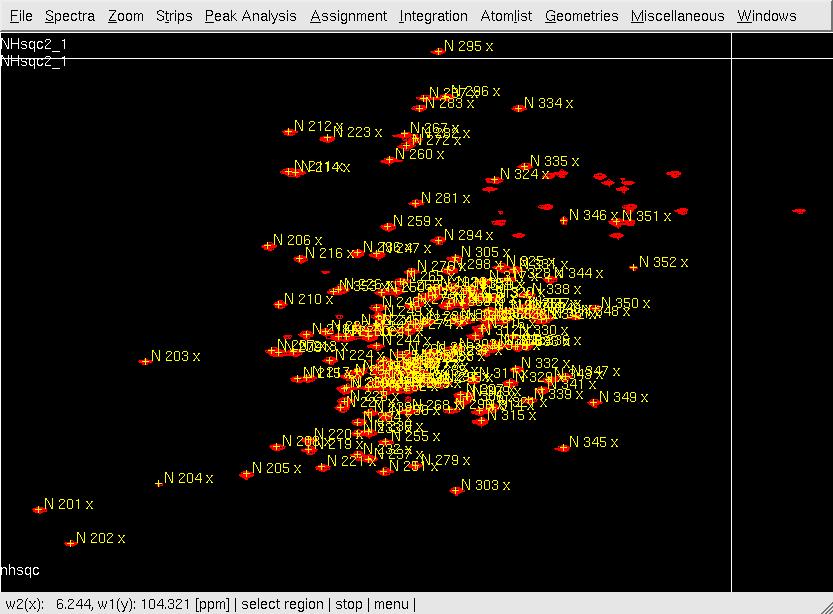Open the Zoom menu

[x=126, y=16]
